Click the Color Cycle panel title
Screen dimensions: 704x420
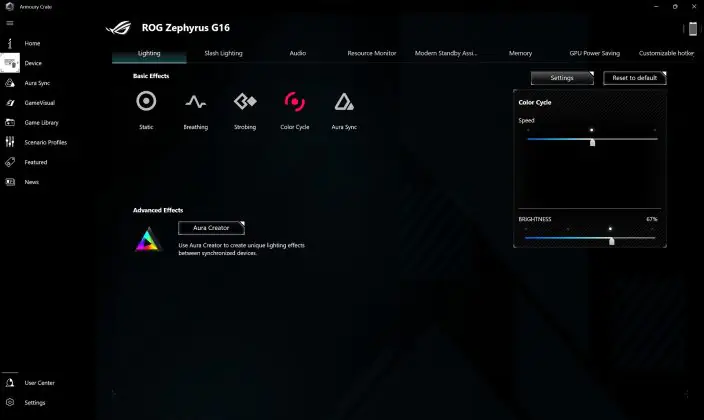coord(535,102)
